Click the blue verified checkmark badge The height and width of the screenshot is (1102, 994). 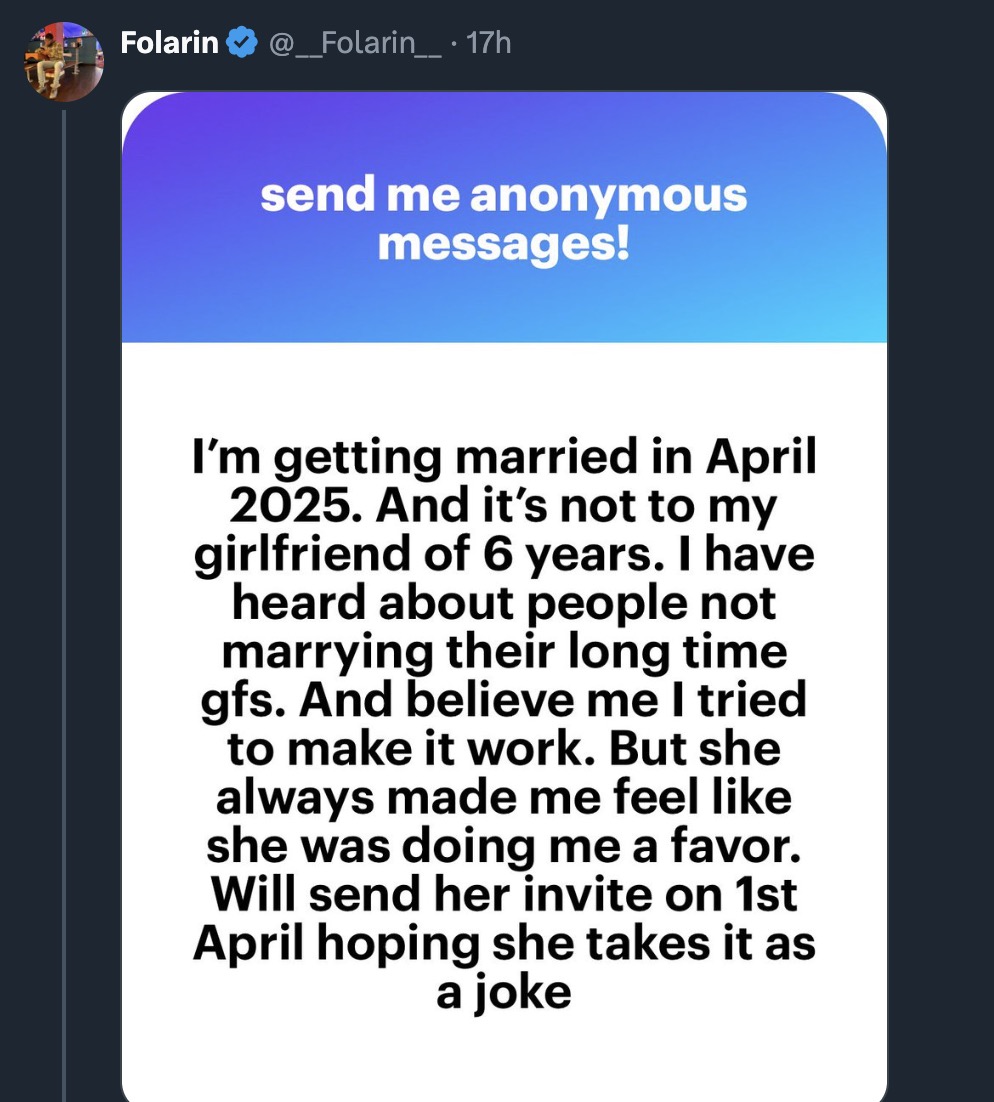[240, 43]
